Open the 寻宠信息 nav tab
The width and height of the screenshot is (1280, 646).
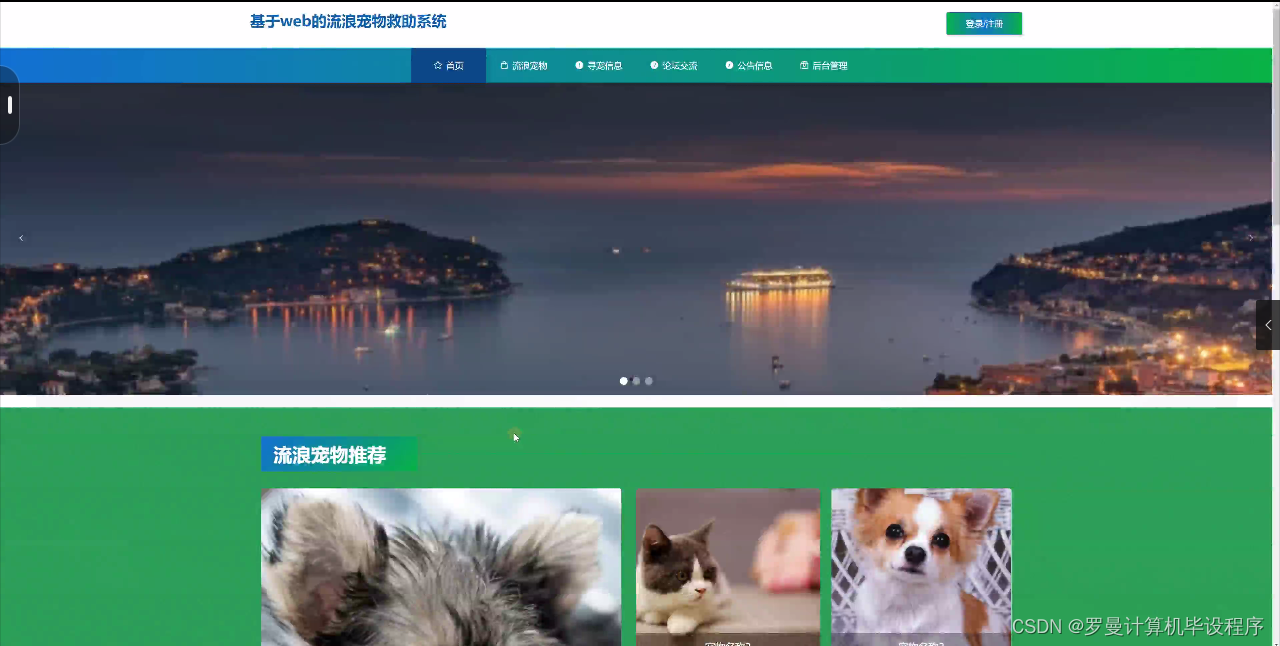point(598,65)
